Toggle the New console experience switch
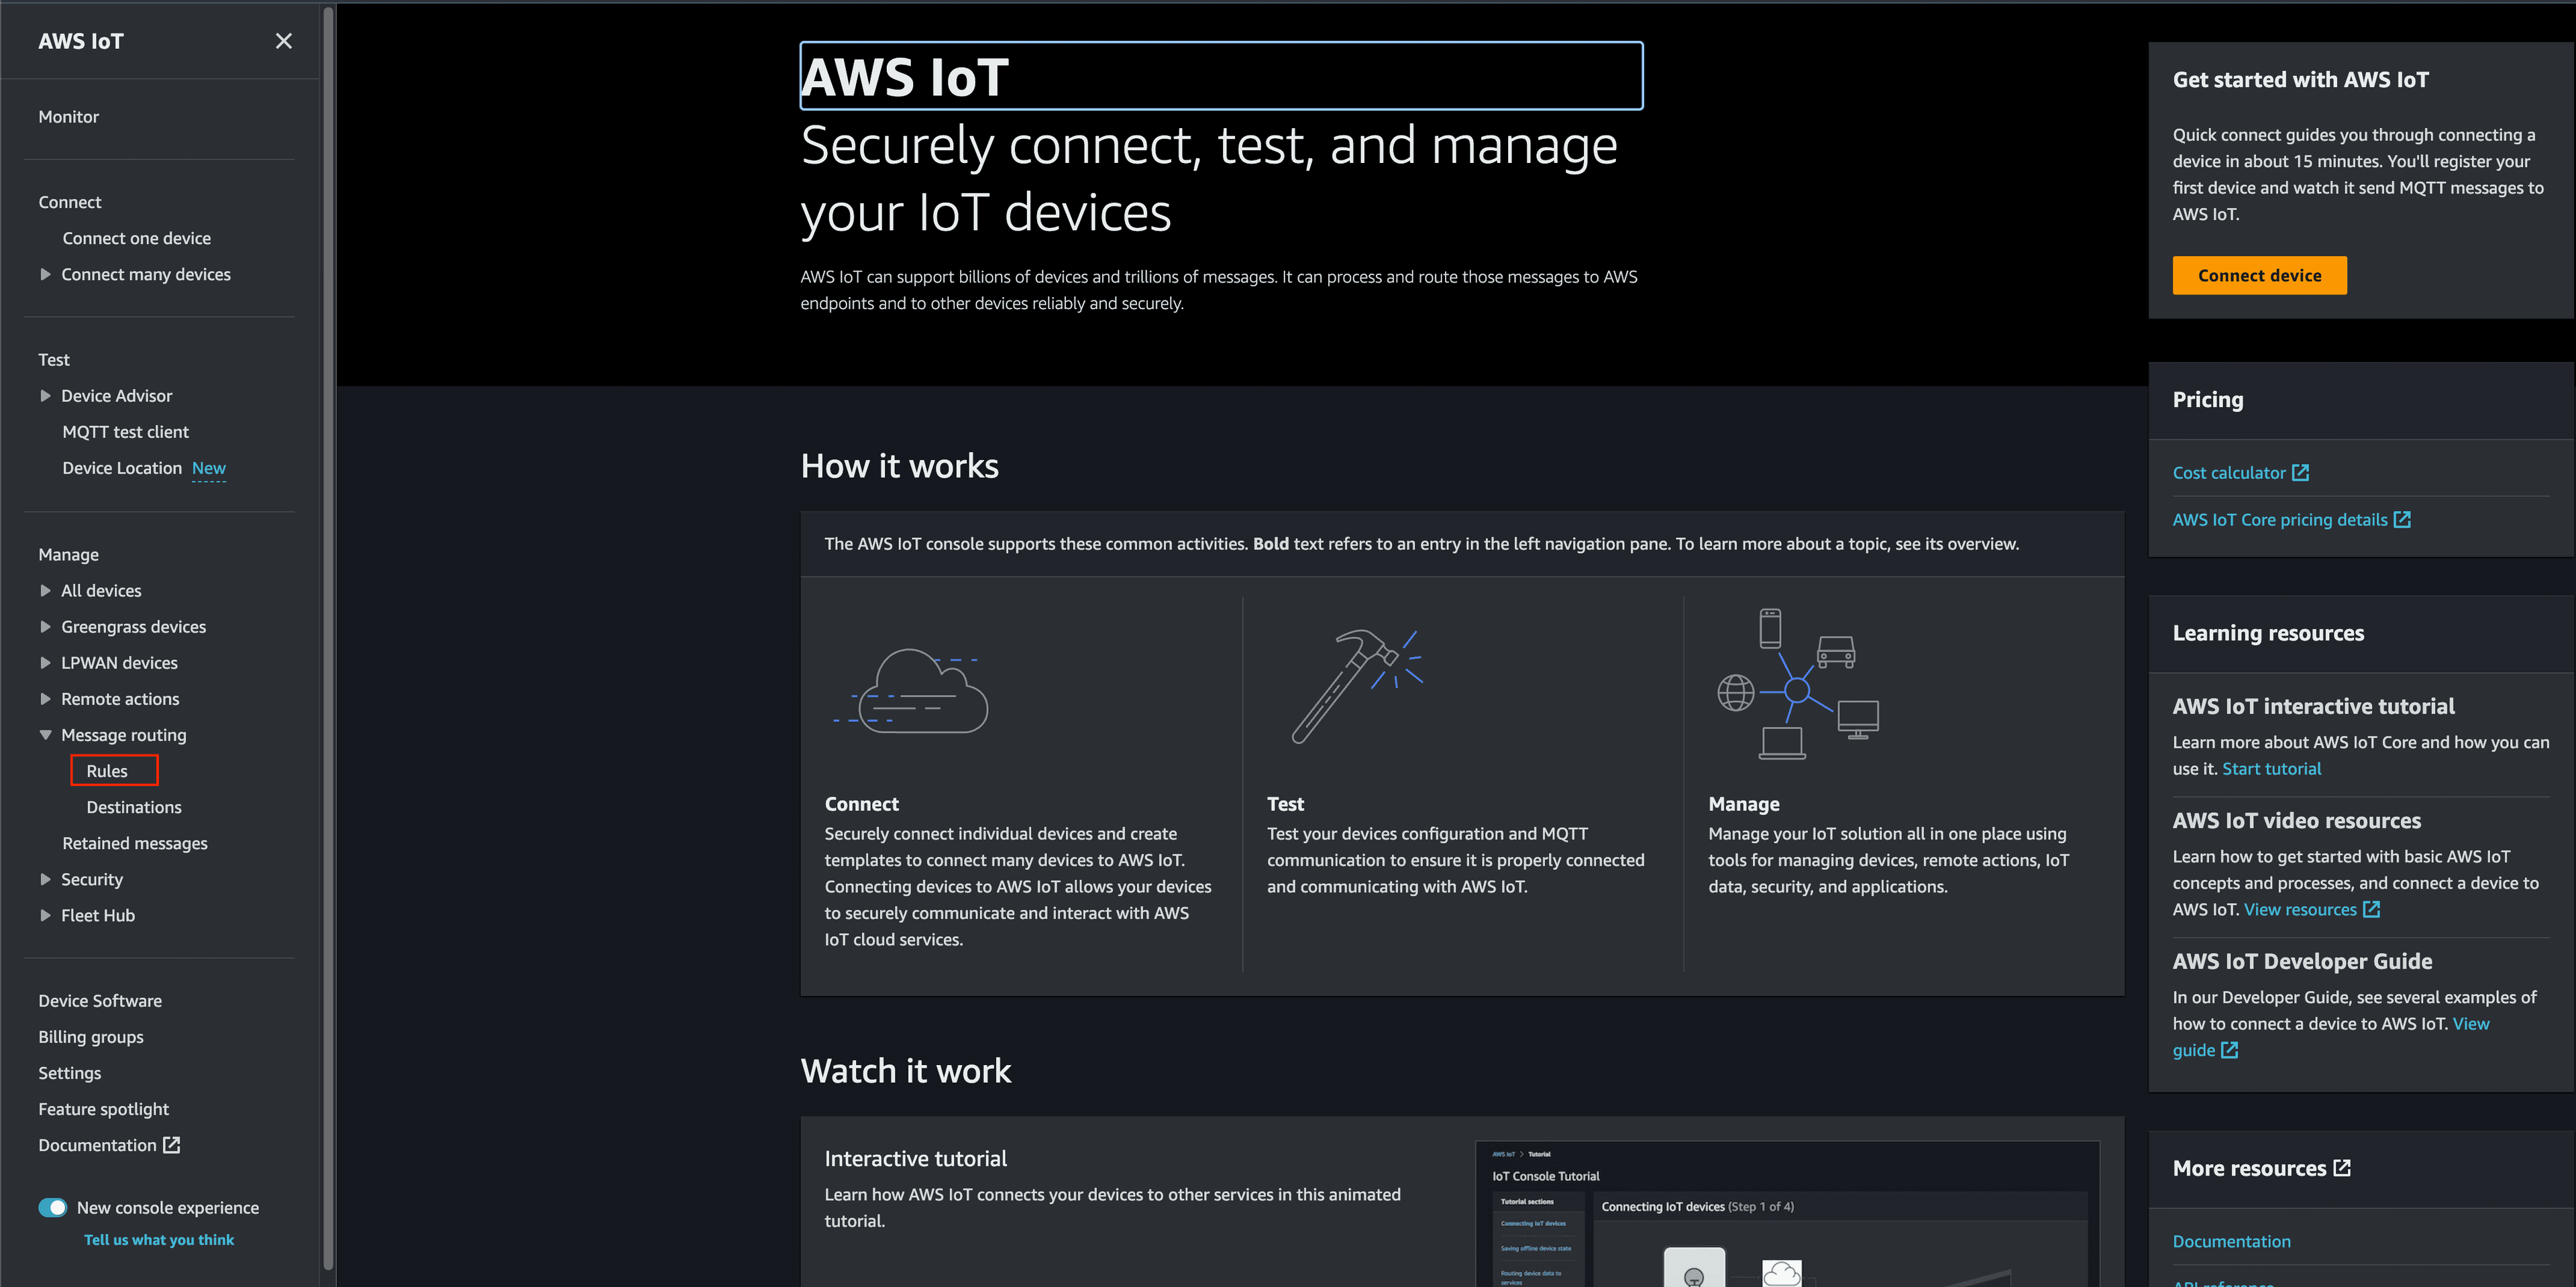2576x1287 pixels. 52,1208
